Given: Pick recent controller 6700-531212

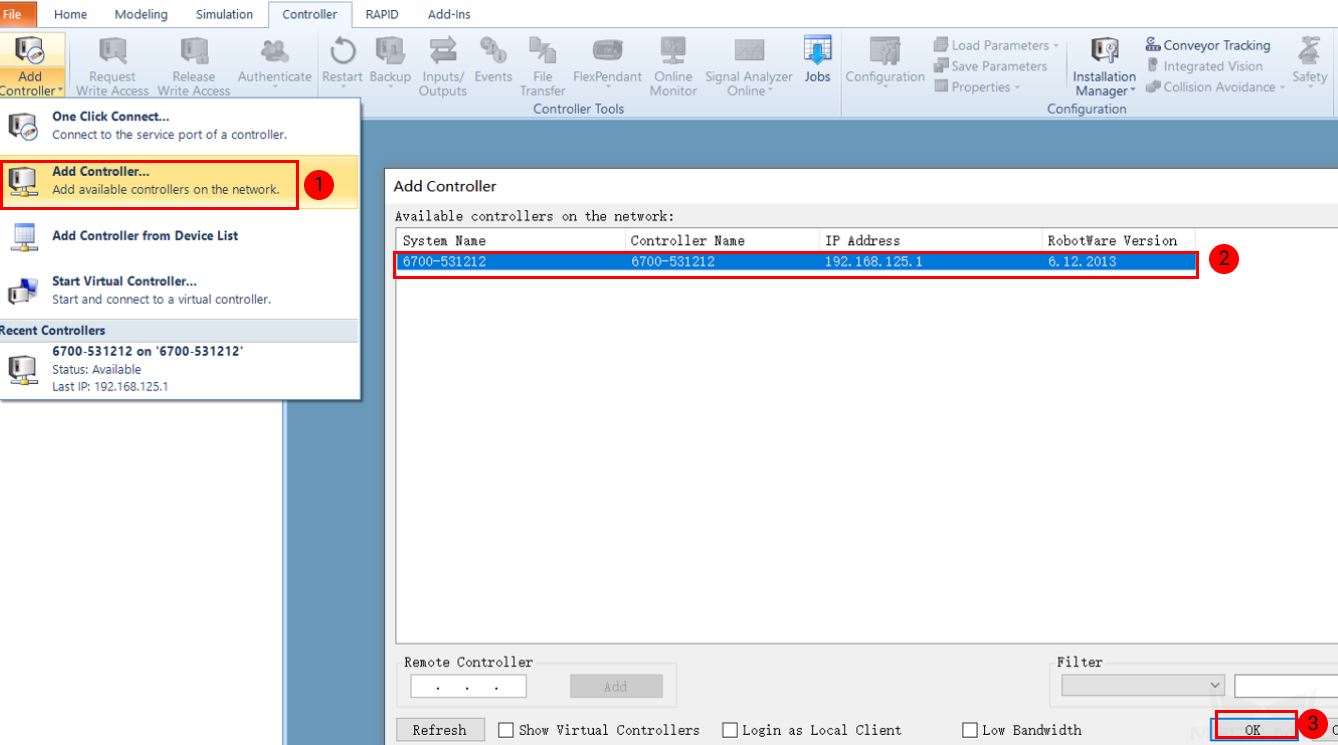Looking at the screenshot, I should tap(180, 369).
